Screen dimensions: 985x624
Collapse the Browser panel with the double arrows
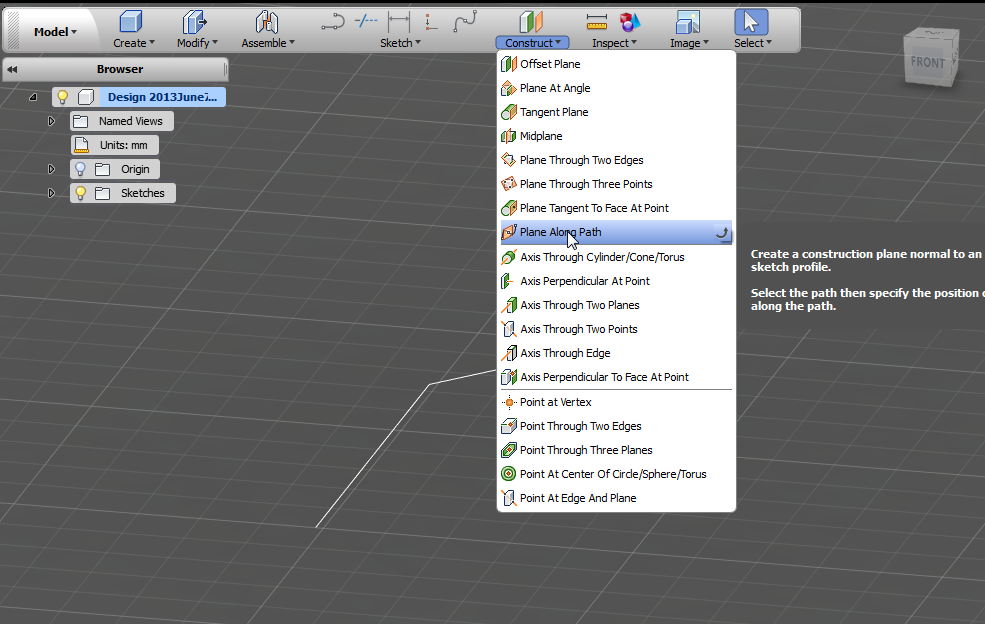12,69
